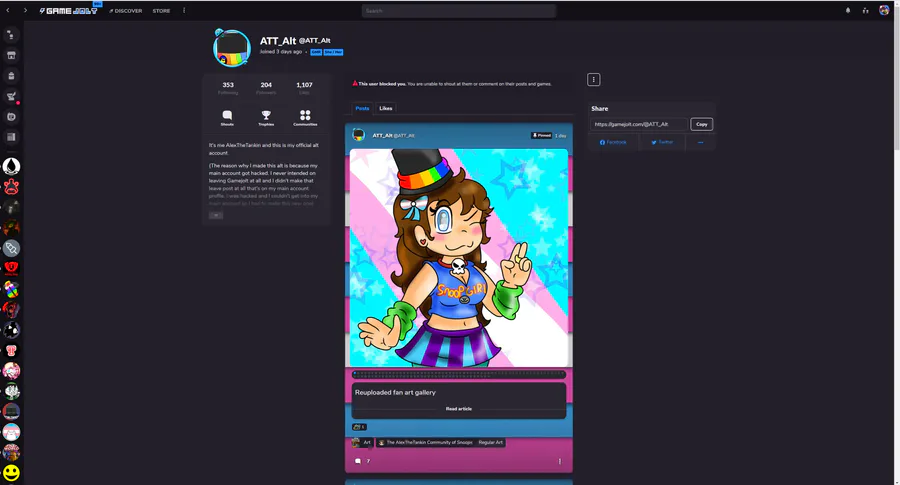Open the Trophies section
The height and width of the screenshot is (485, 900).
point(266,118)
